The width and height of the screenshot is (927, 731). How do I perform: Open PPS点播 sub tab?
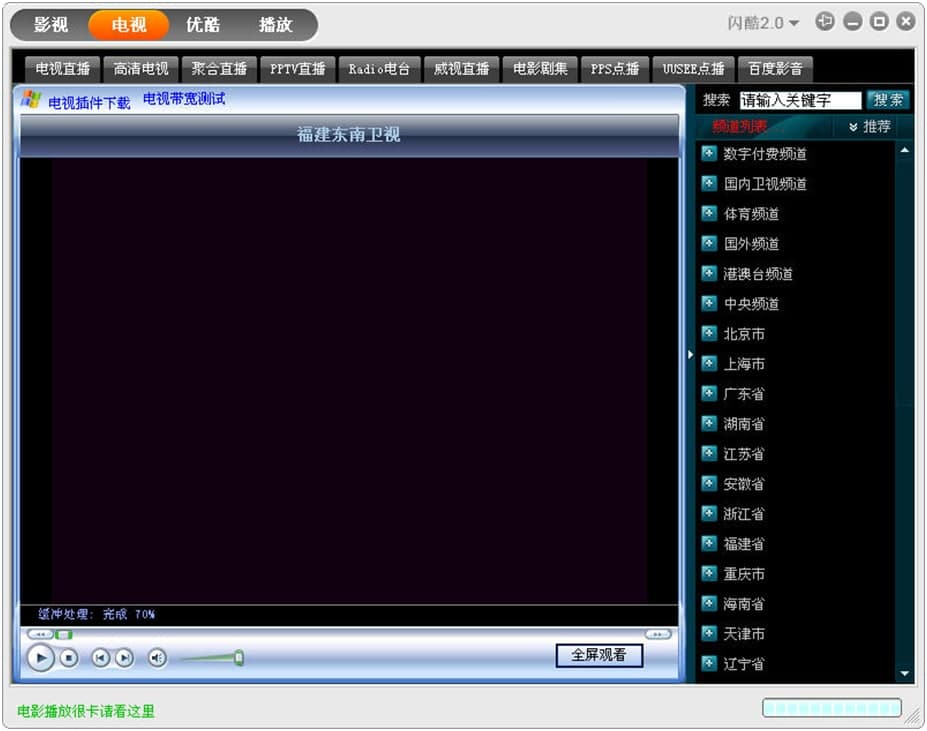coord(615,69)
